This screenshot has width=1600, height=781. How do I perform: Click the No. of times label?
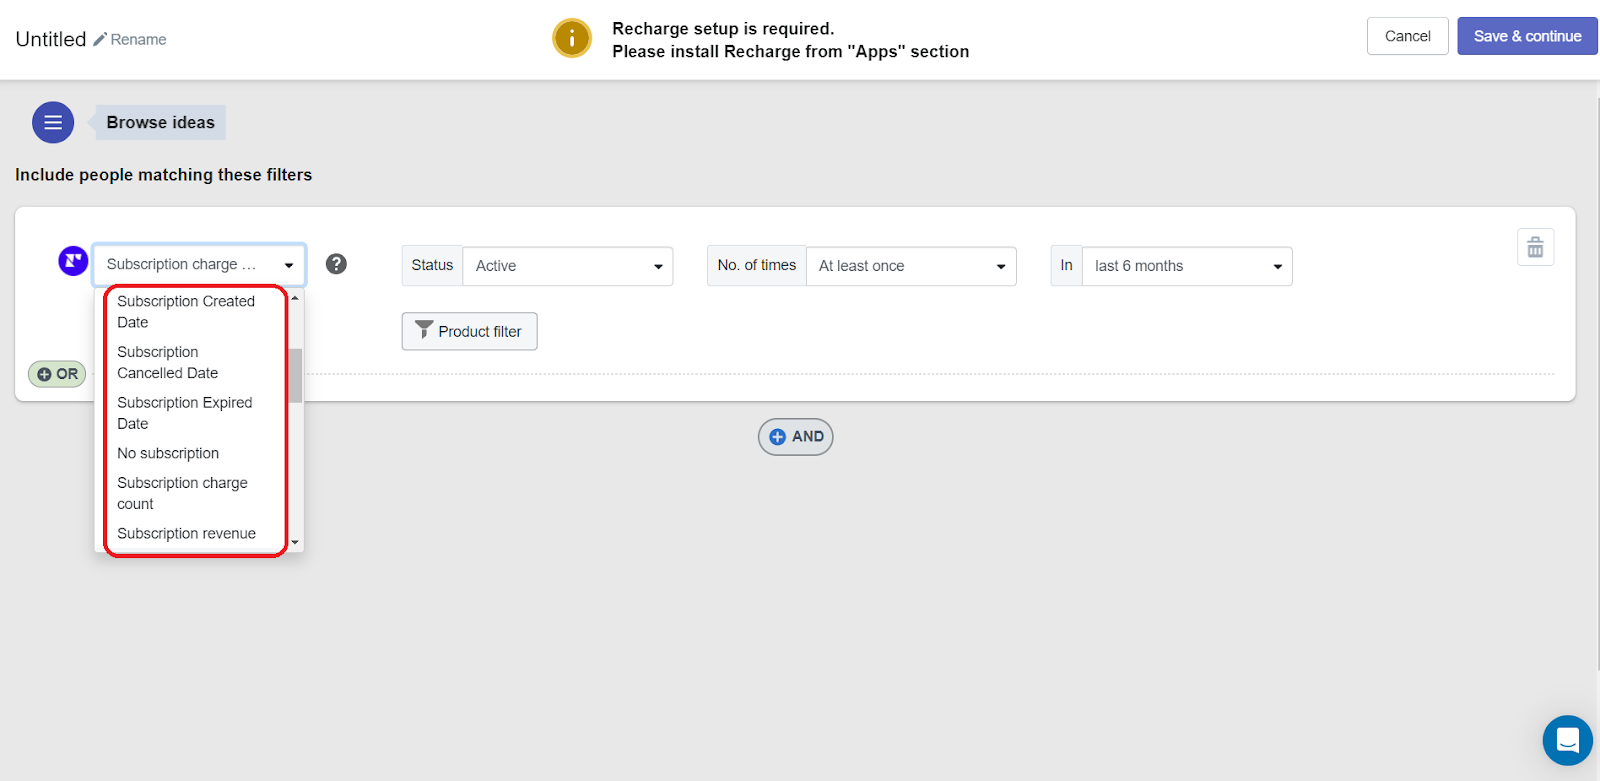[756, 265]
